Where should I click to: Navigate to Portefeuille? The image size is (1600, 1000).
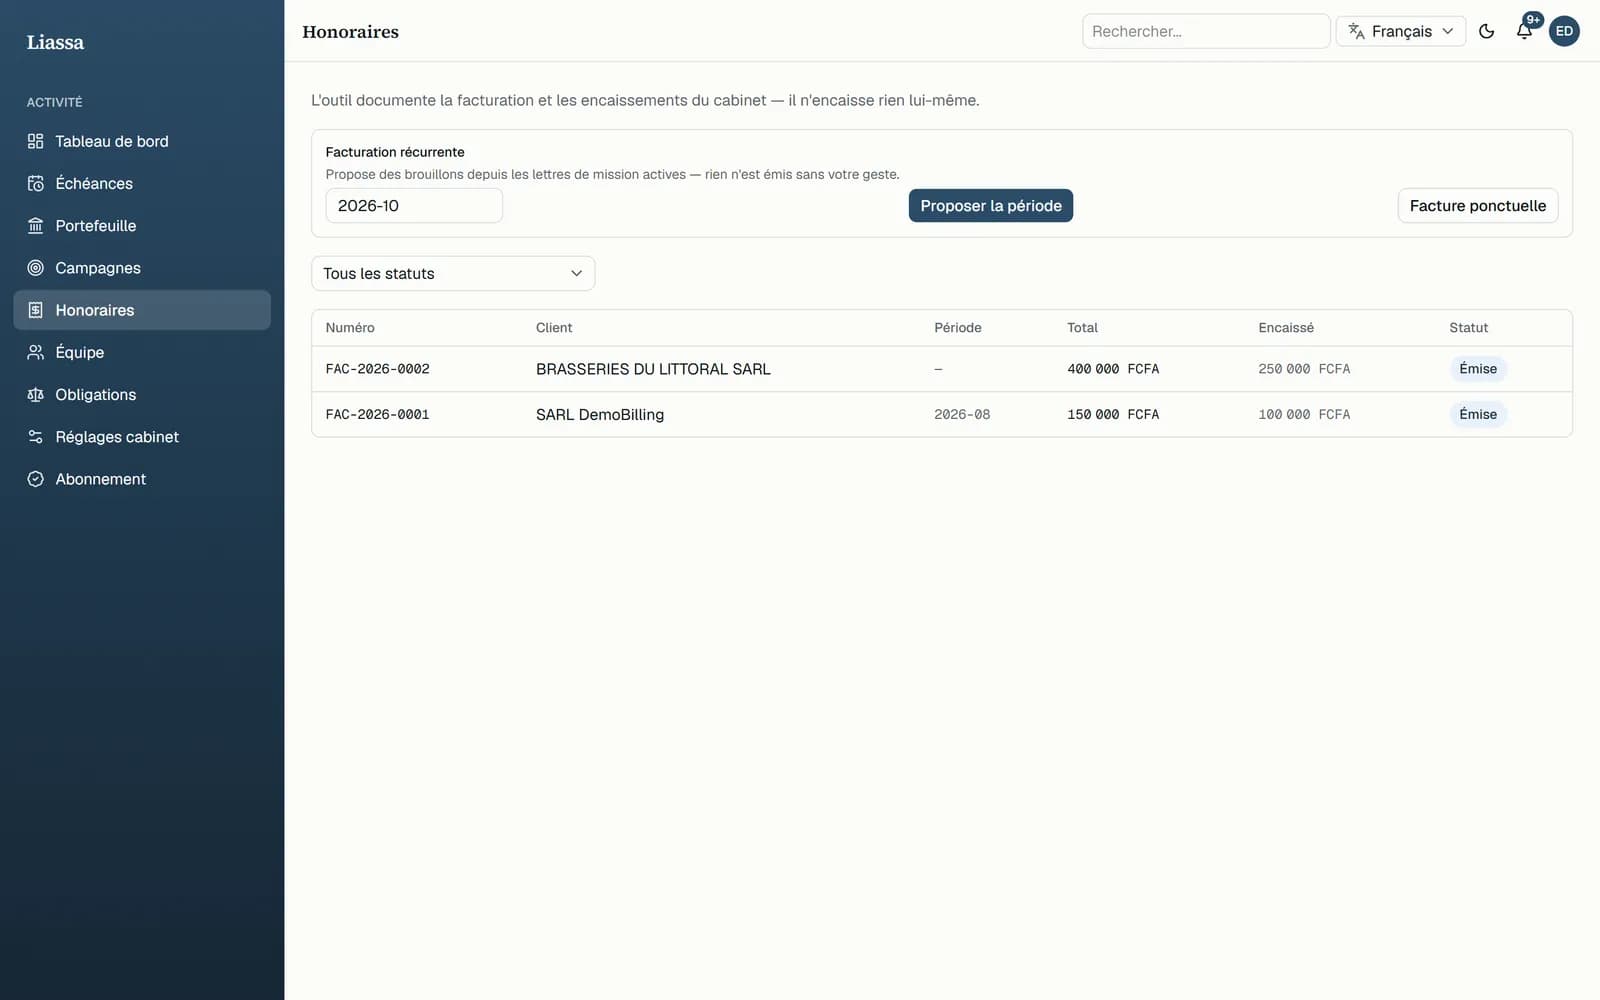(142, 226)
